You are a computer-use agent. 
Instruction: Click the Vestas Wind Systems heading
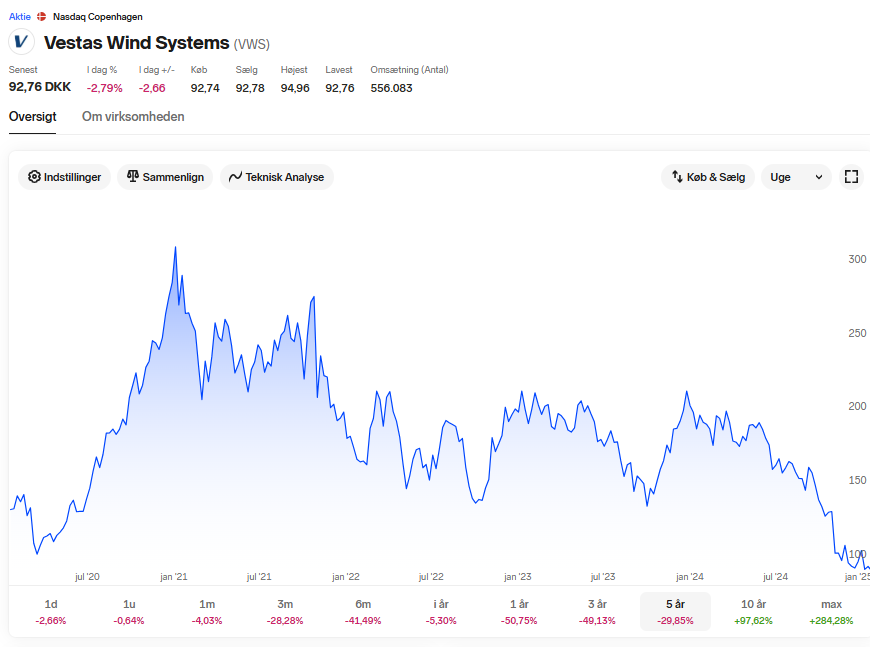[136, 43]
